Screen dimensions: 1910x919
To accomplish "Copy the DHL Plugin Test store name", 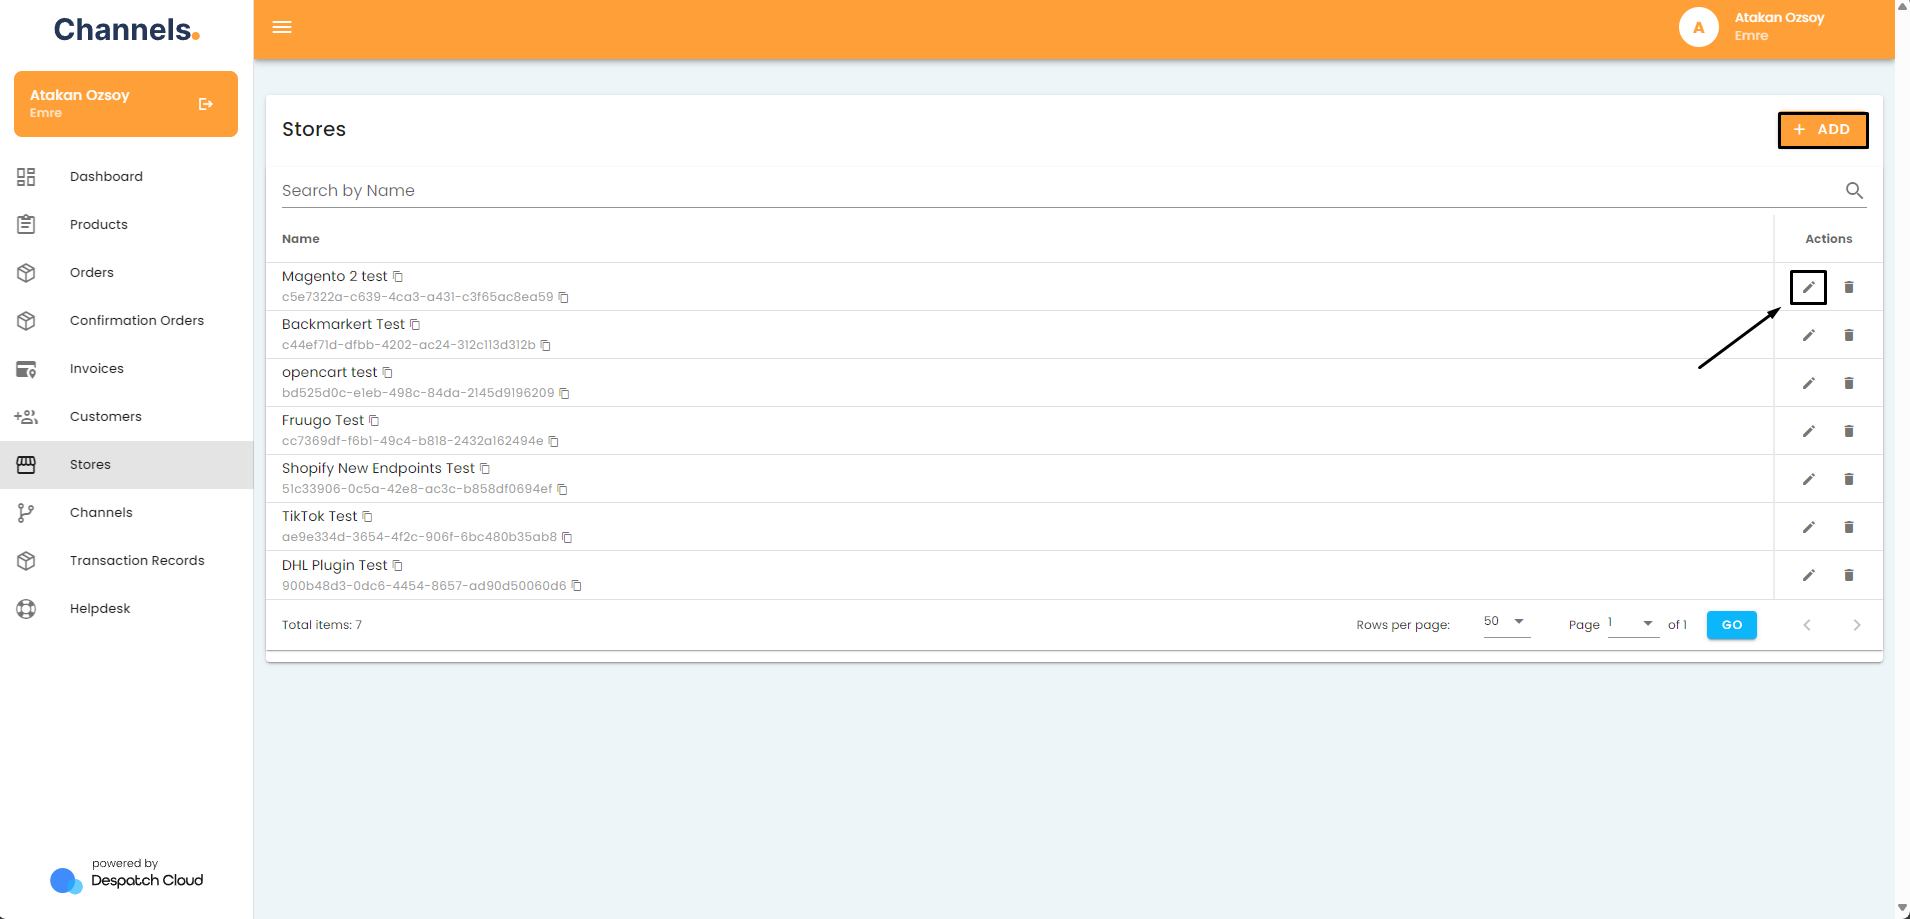I will pyautogui.click(x=397, y=566).
